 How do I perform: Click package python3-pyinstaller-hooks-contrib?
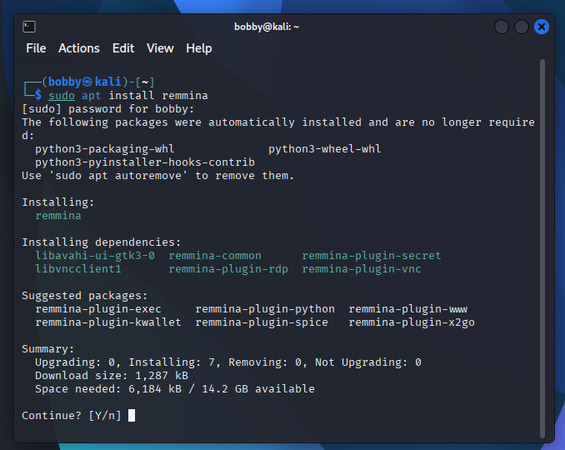(145, 162)
